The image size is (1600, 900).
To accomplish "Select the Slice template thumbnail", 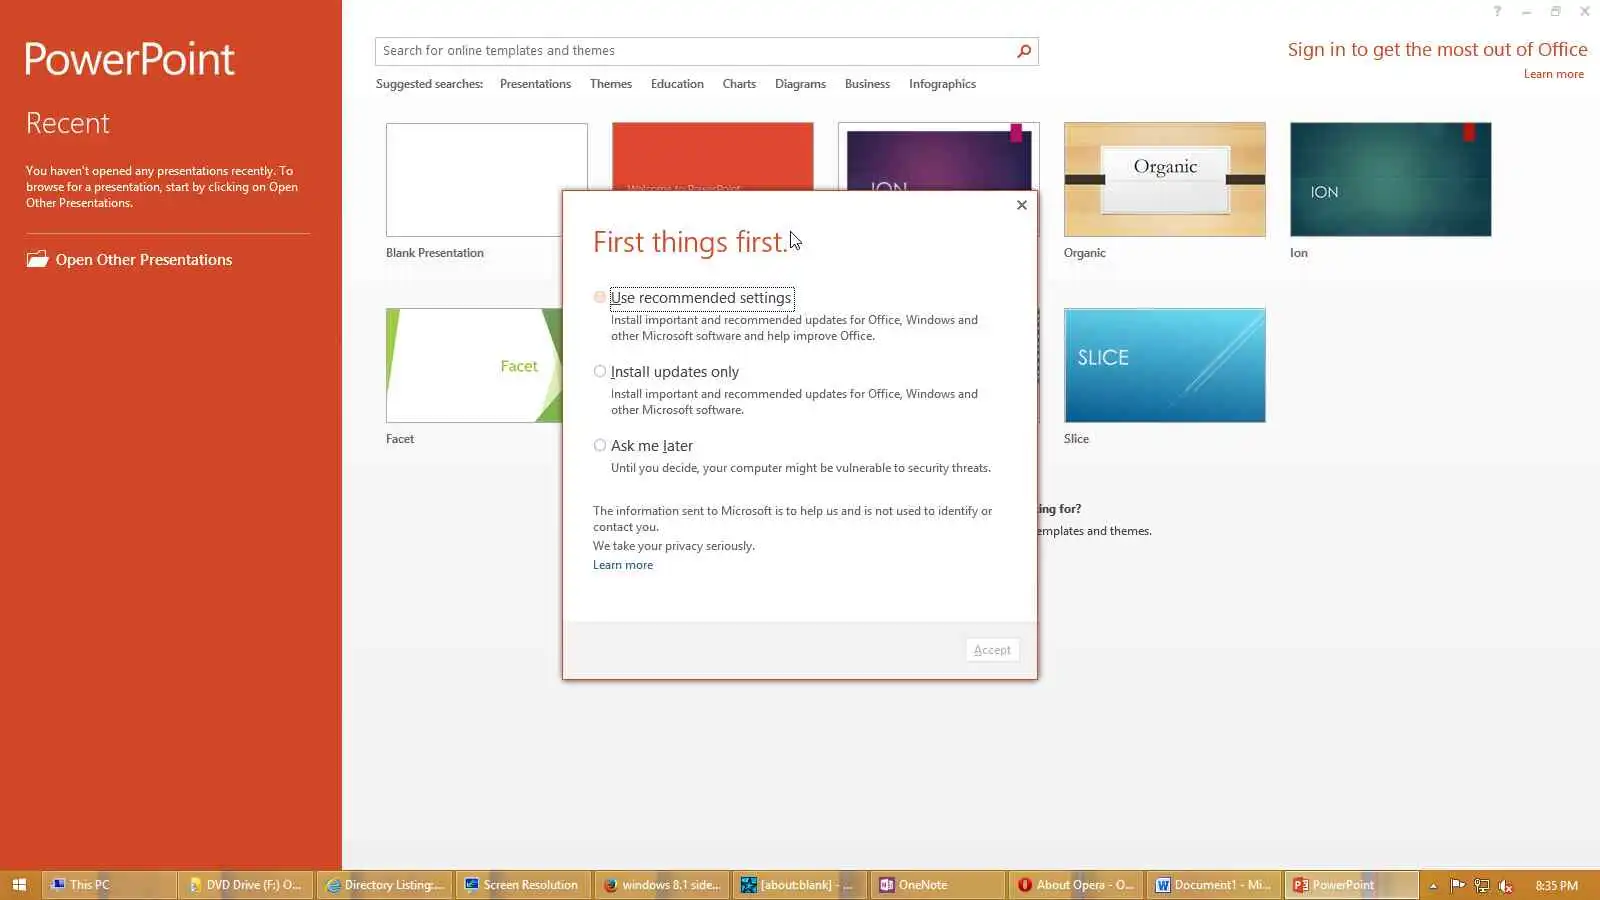I will (x=1165, y=365).
